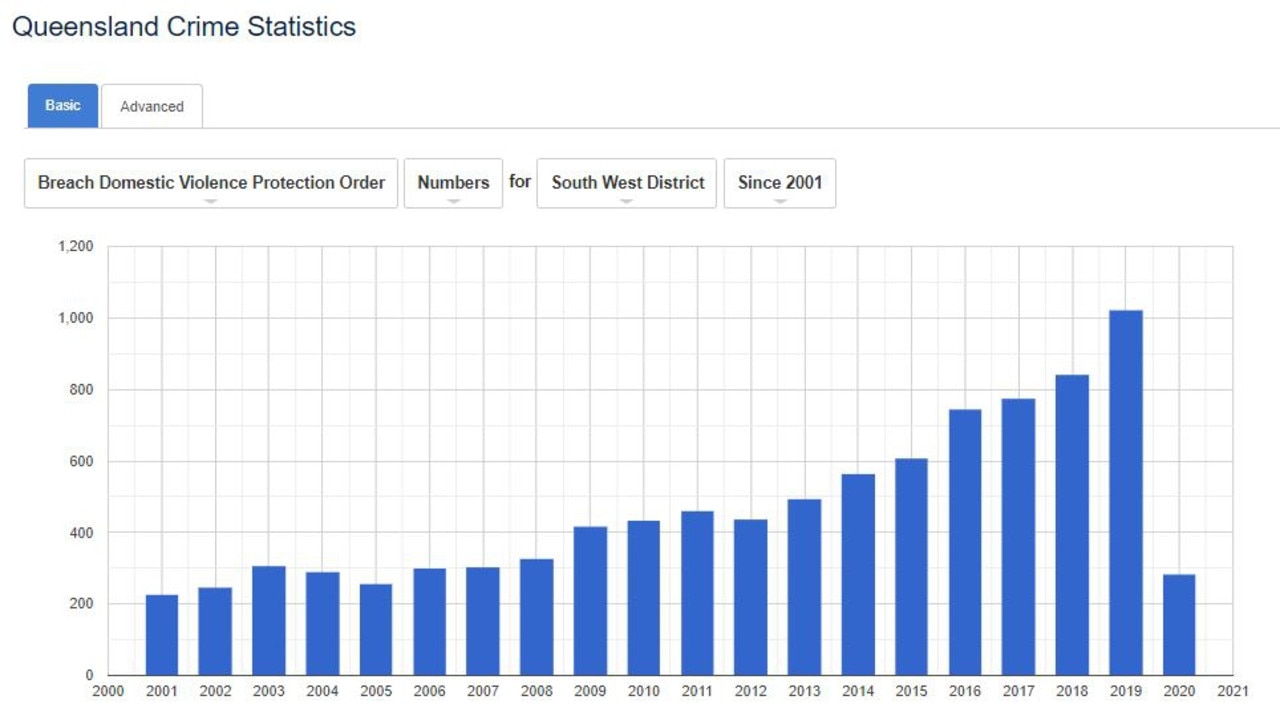Select the 2020 bar in chart
Viewport: 1280px width, 720px height.
pyautogui.click(x=1179, y=625)
